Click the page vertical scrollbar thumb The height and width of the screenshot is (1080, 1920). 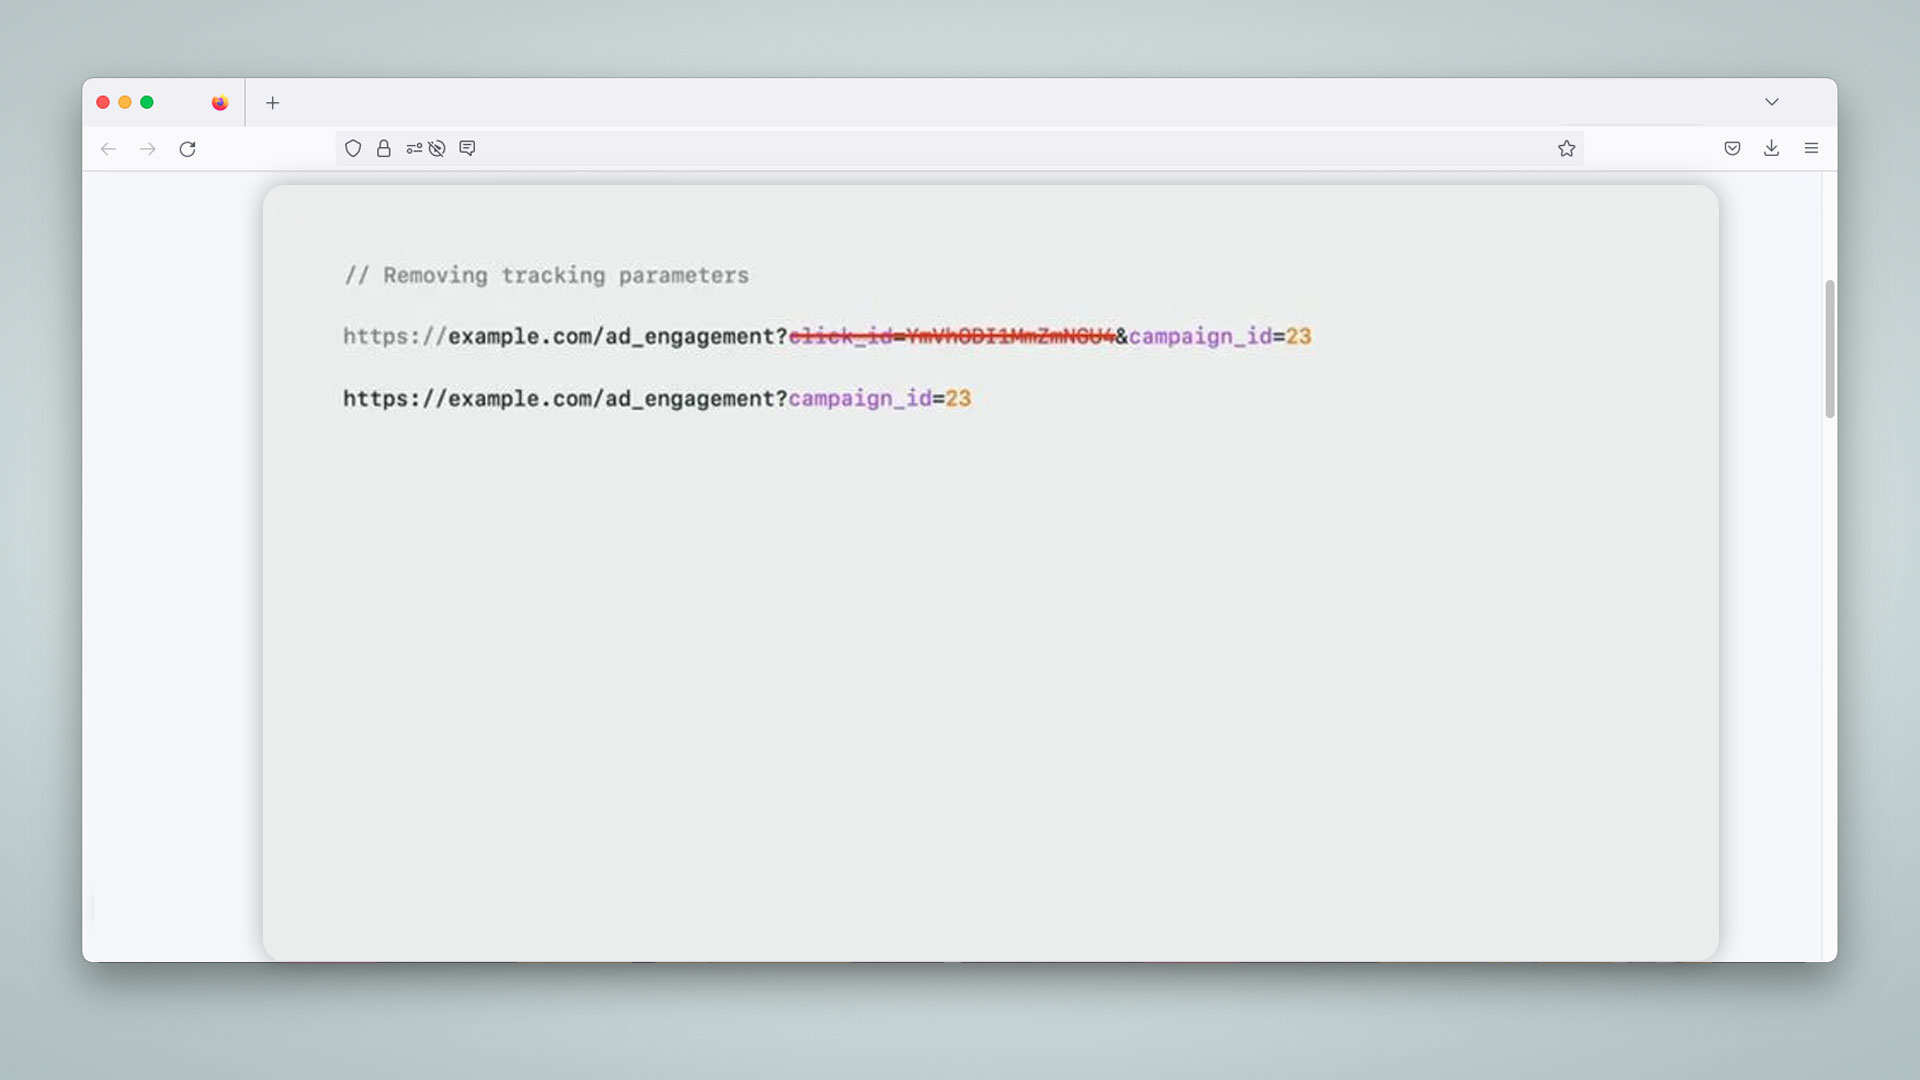(x=1830, y=348)
